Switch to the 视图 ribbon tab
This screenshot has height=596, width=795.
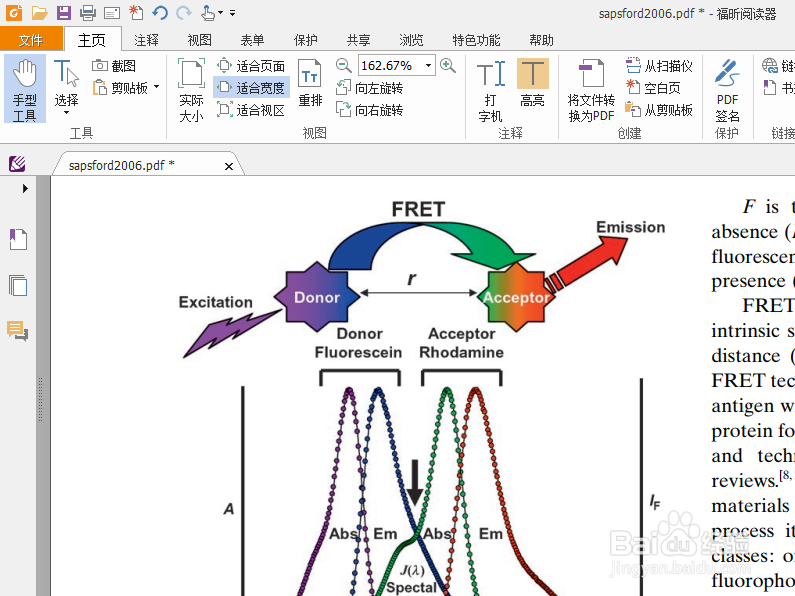click(x=199, y=40)
